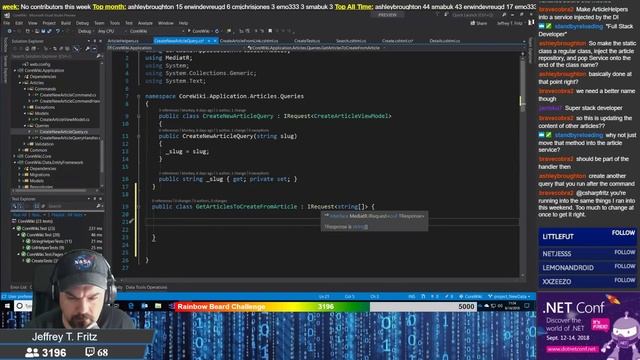This screenshot has width=640, height=360.
Task: Select CreateNewArticleQueryHandler file in Solution Explorer
Action: coord(69,138)
